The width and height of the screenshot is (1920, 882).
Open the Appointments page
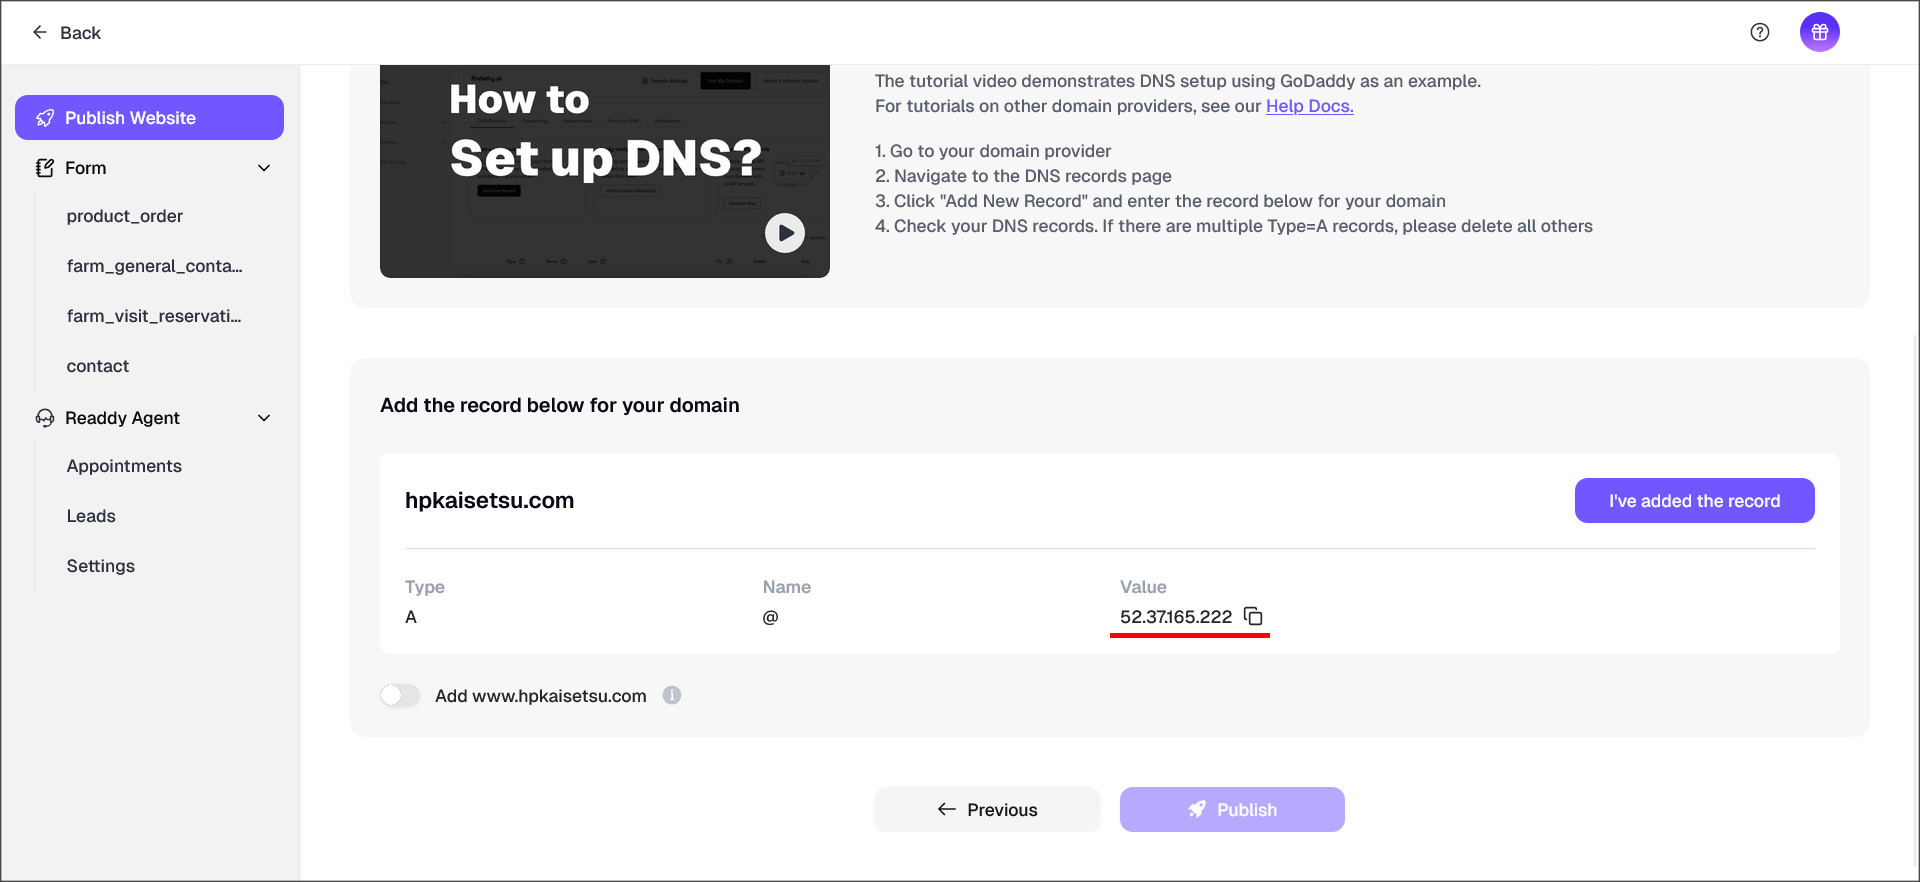124,466
